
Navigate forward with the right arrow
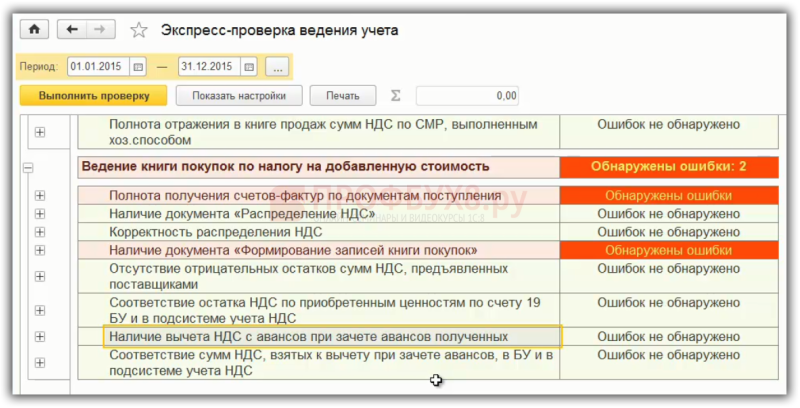click(x=100, y=30)
